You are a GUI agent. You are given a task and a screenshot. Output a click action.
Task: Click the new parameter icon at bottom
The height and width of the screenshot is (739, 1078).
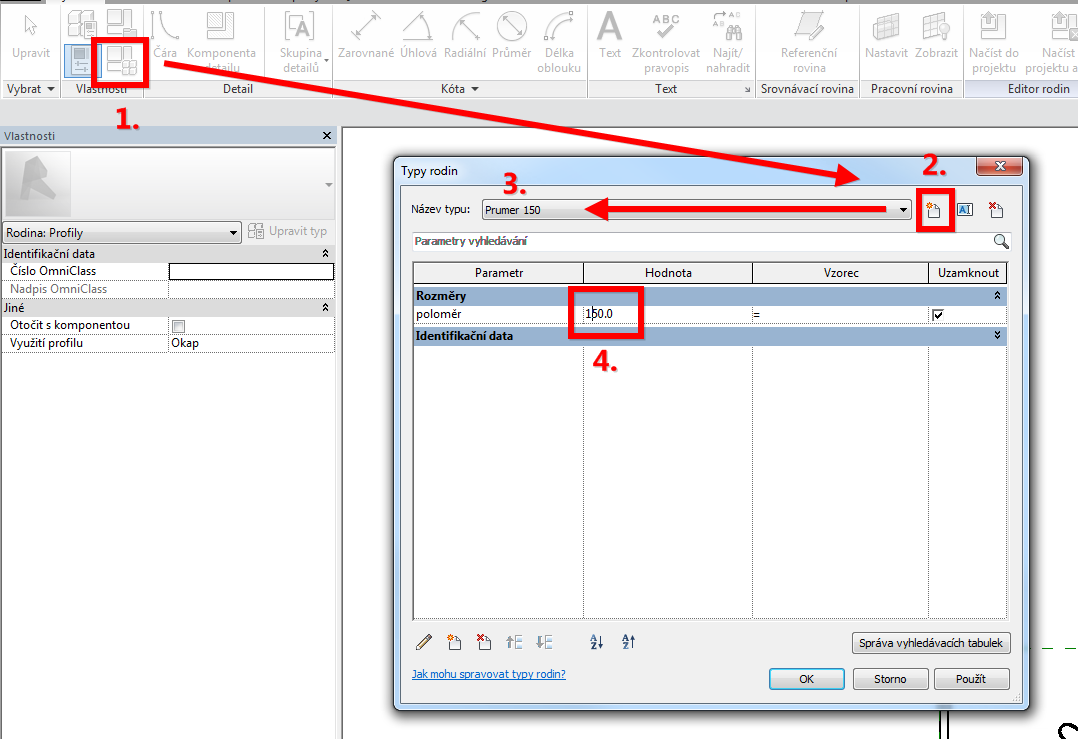454,642
